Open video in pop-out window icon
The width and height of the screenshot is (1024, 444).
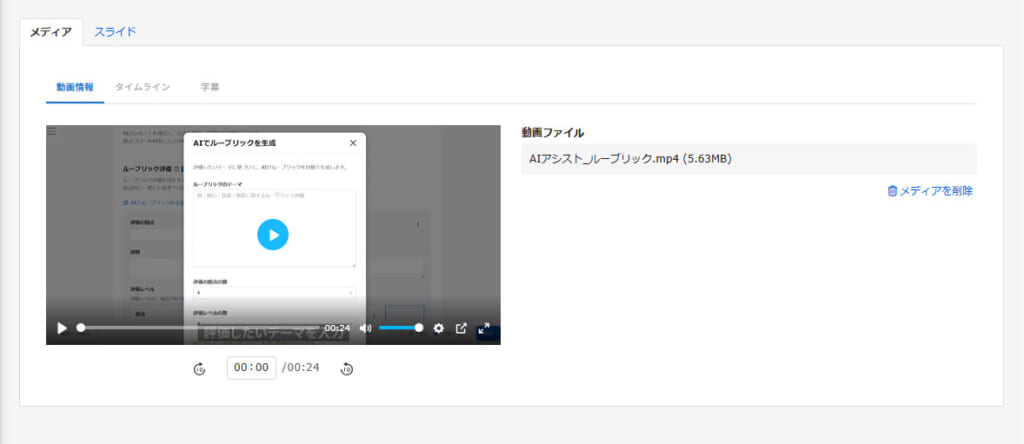coord(461,328)
